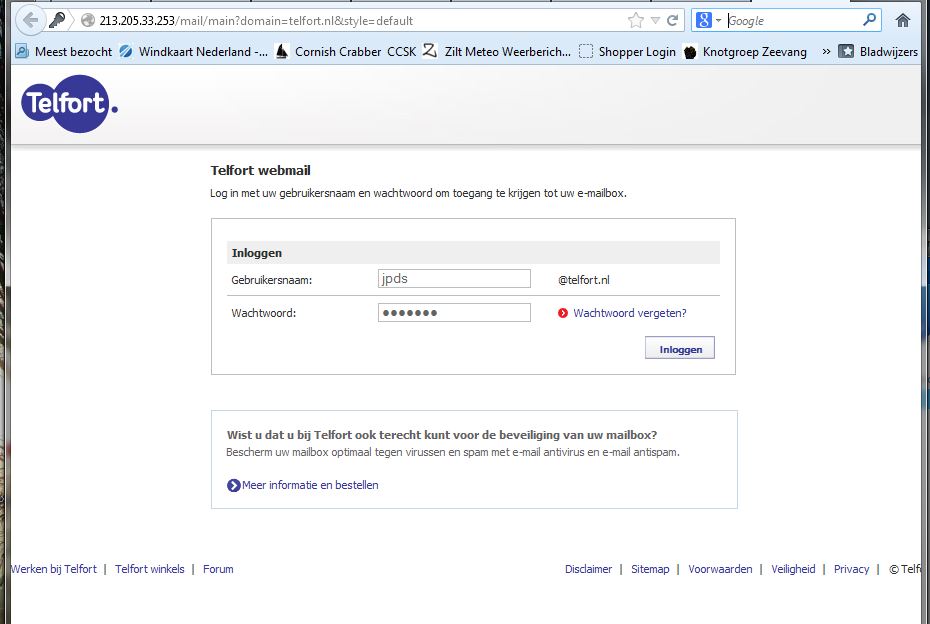This screenshot has height=624, width=930.
Task: Open Zilt Meteo Weerberichten bookmark
Action: click(497, 52)
